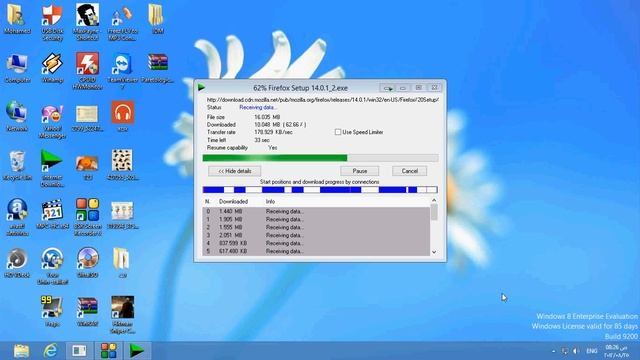Click the ENG language indicator
Image resolution: width=640 pixels, height=360 pixels.
592,351
